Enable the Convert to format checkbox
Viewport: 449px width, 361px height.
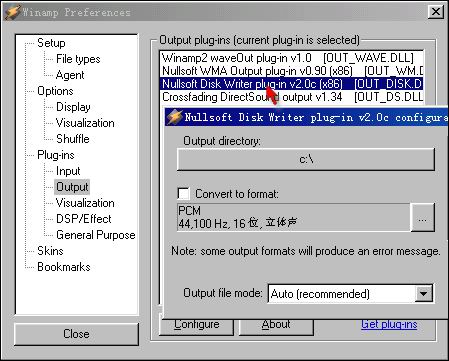(x=183, y=193)
